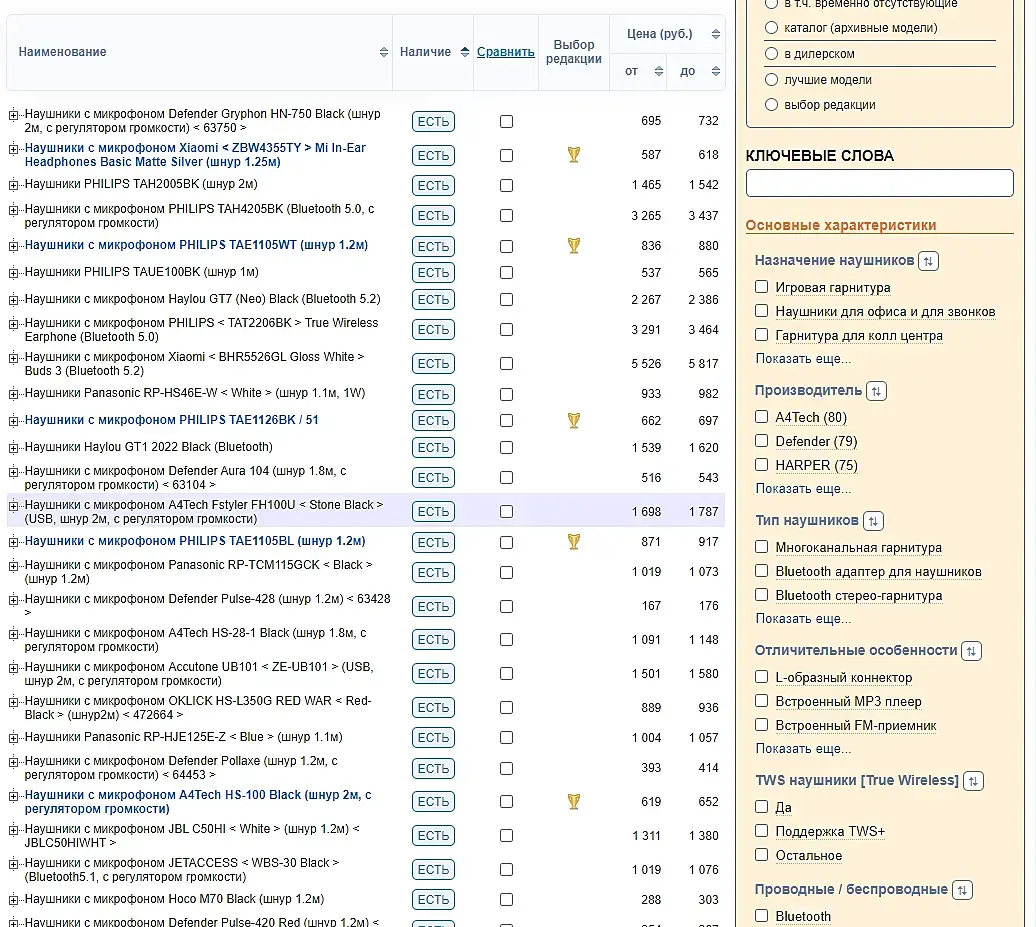Image resolution: width=1036 pixels, height=927 pixels.
Task: Click sort icon next to Производитель
Action: coord(876,391)
